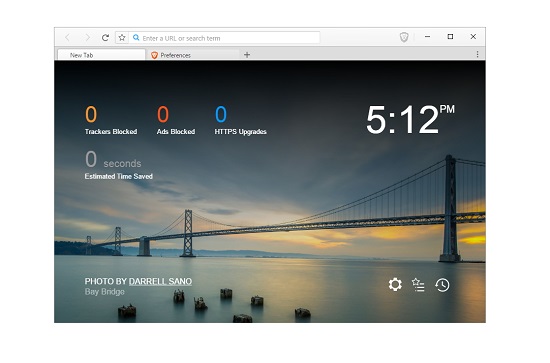Focus the Enter a URL or search term field
550x363 pixels.
click(224, 38)
